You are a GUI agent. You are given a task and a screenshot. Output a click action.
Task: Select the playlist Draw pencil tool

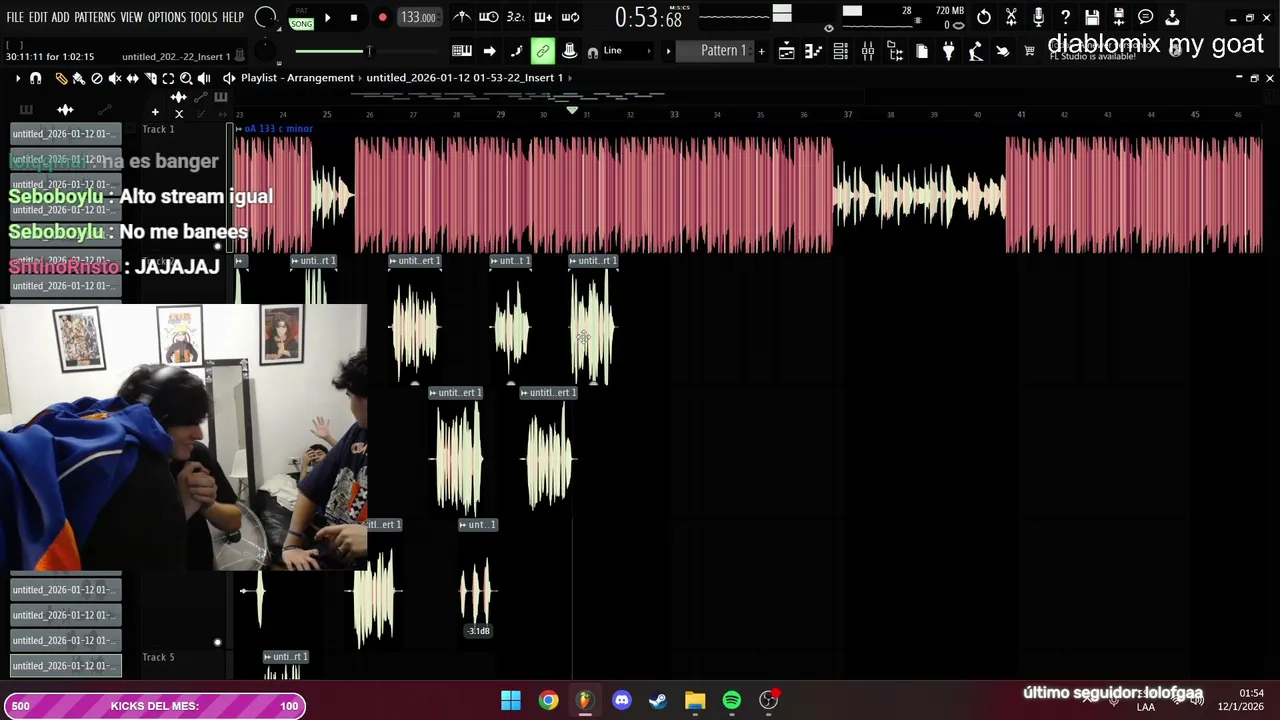tap(61, 78)
